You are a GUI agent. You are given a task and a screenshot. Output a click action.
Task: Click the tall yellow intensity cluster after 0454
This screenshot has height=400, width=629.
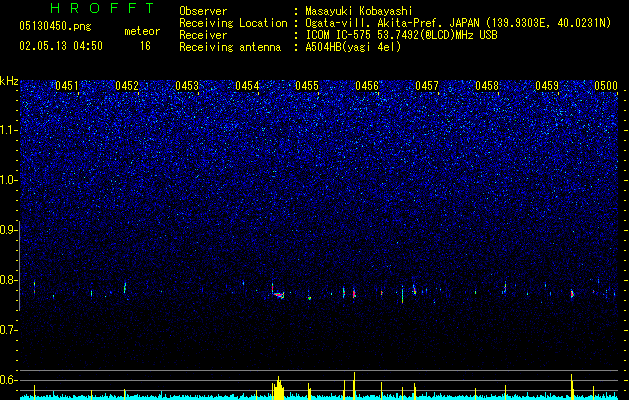coord(278,388)
